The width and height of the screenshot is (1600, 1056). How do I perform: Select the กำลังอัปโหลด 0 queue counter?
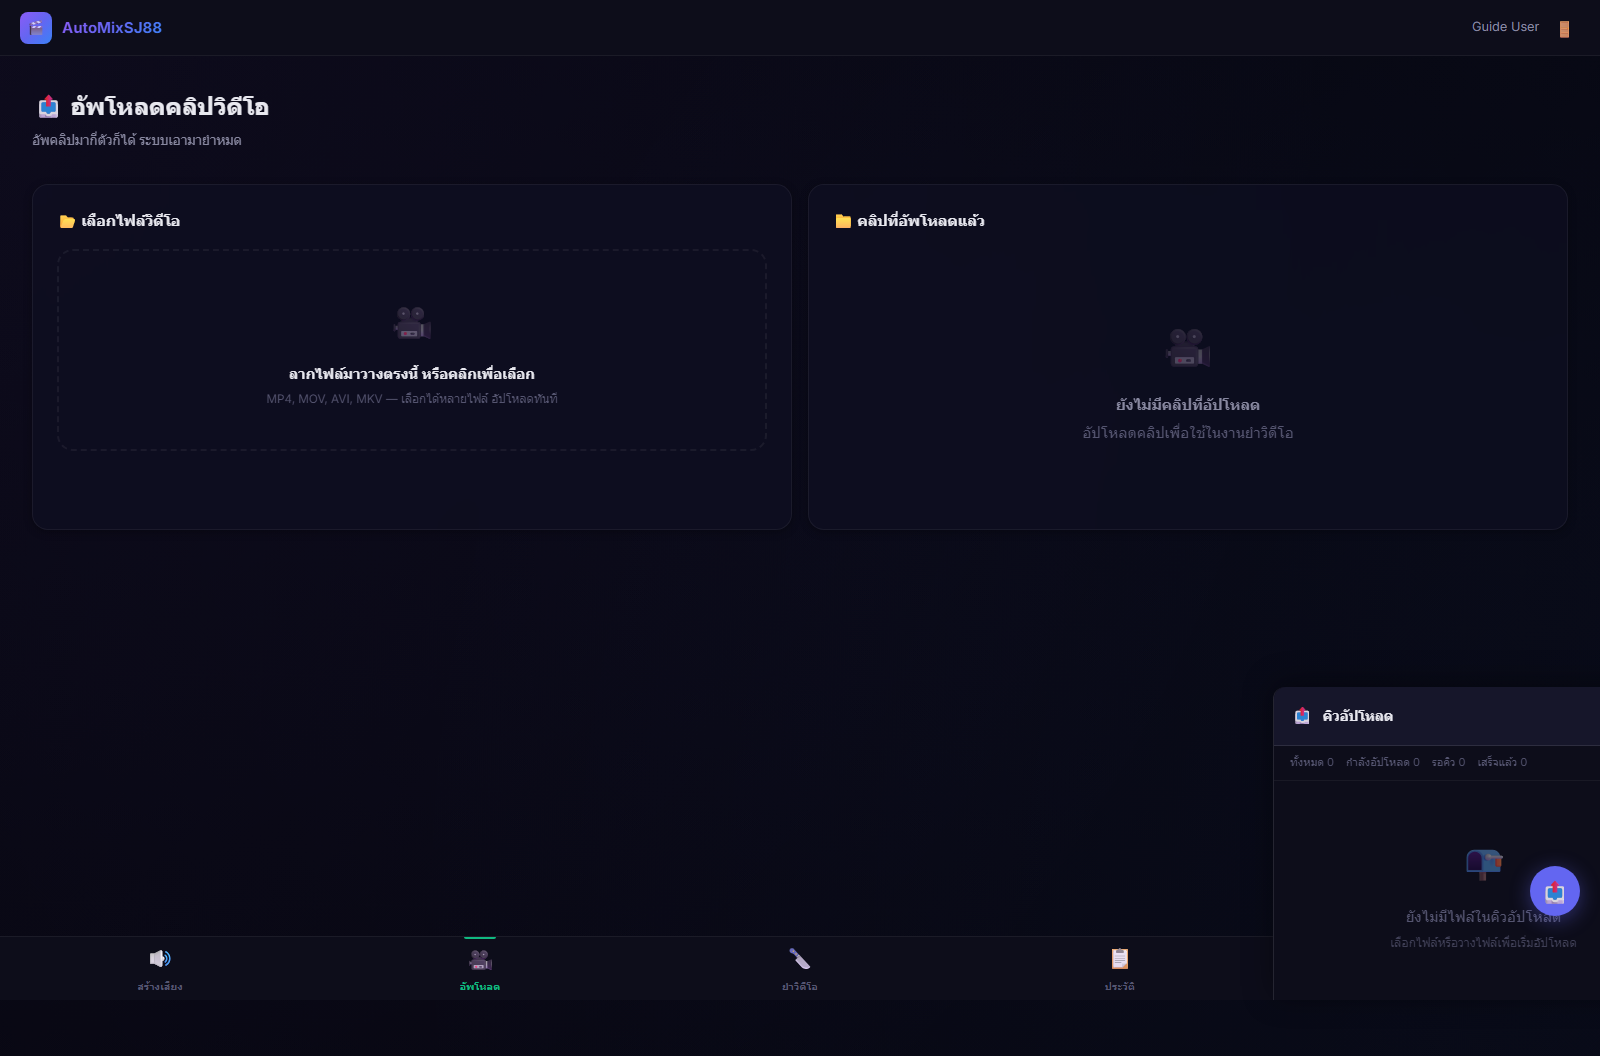(x=1382, y=762)
